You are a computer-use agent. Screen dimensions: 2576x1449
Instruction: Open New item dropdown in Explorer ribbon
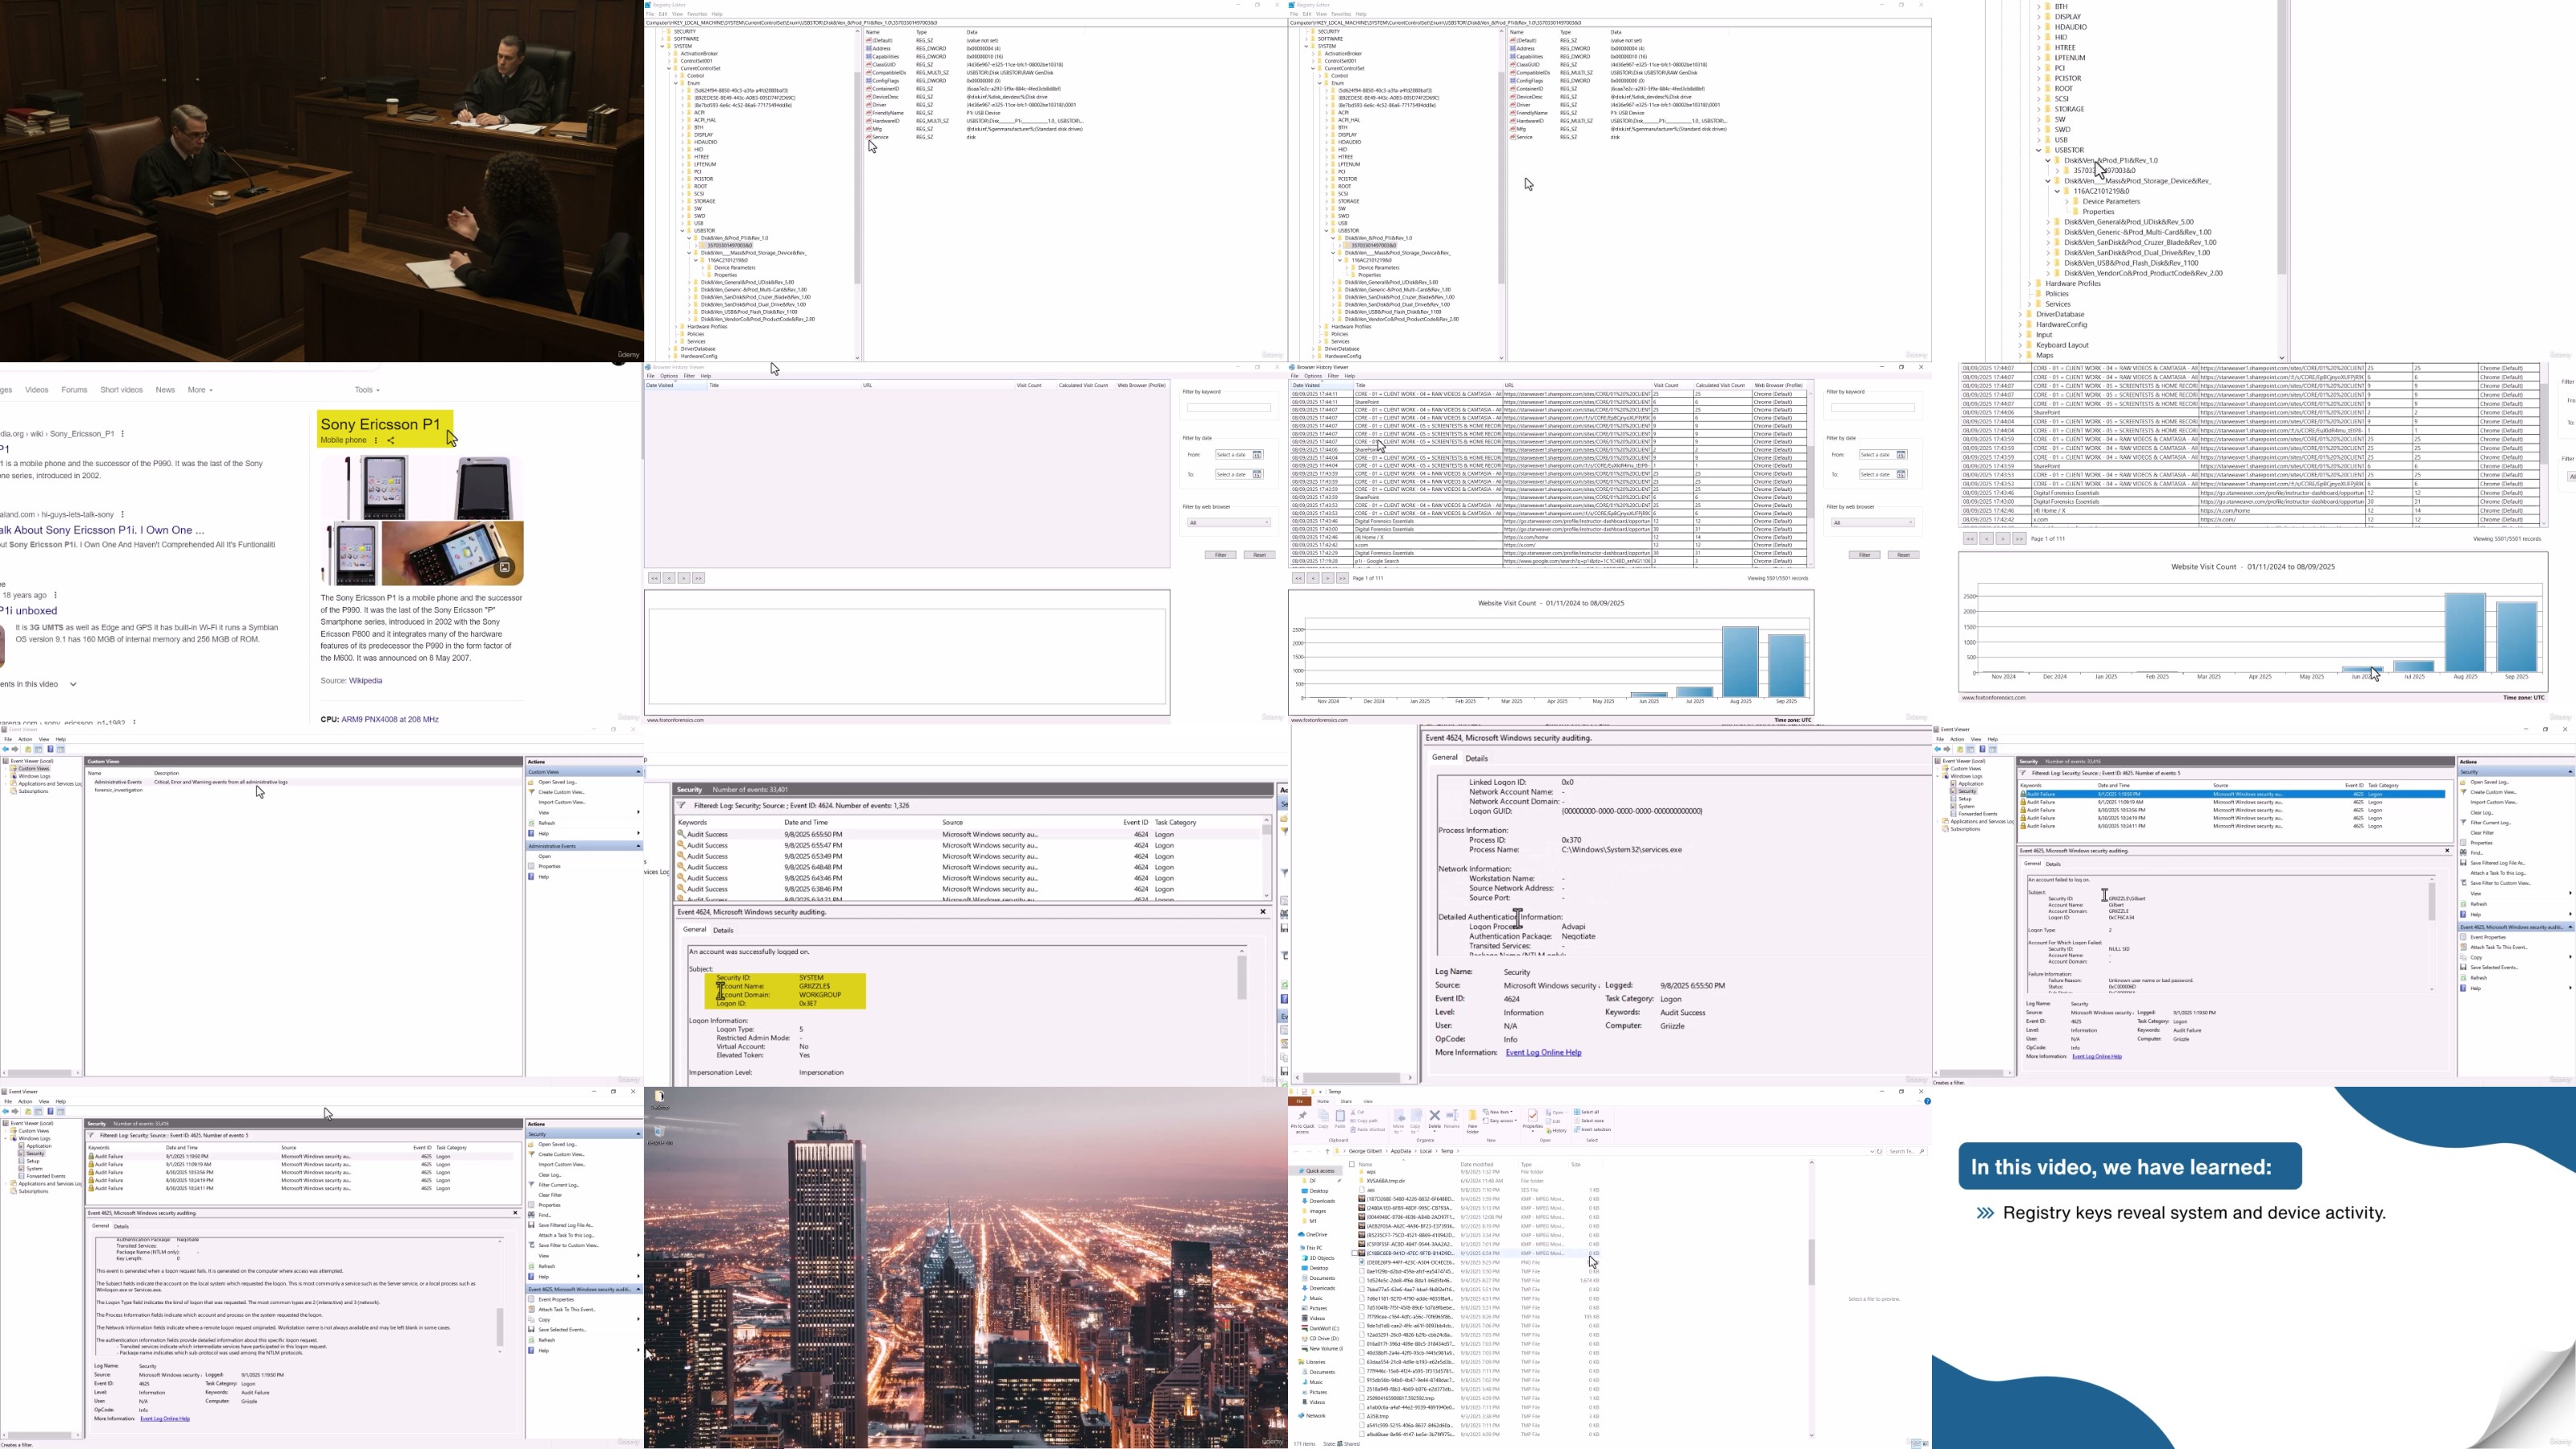click(1500, 1112)
